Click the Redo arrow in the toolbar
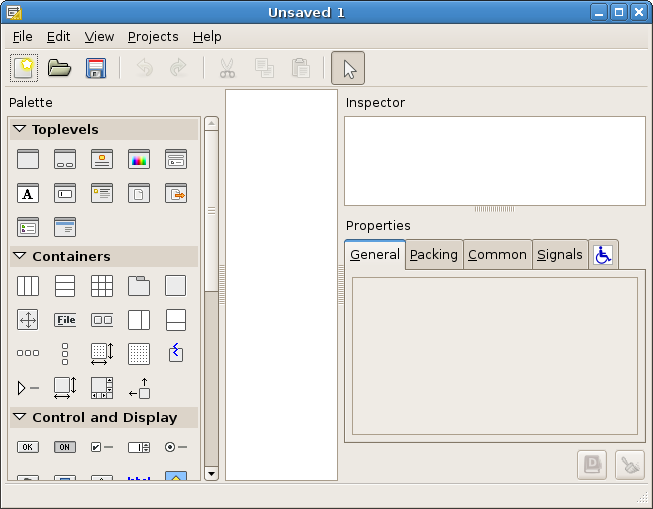 point(178,68)
